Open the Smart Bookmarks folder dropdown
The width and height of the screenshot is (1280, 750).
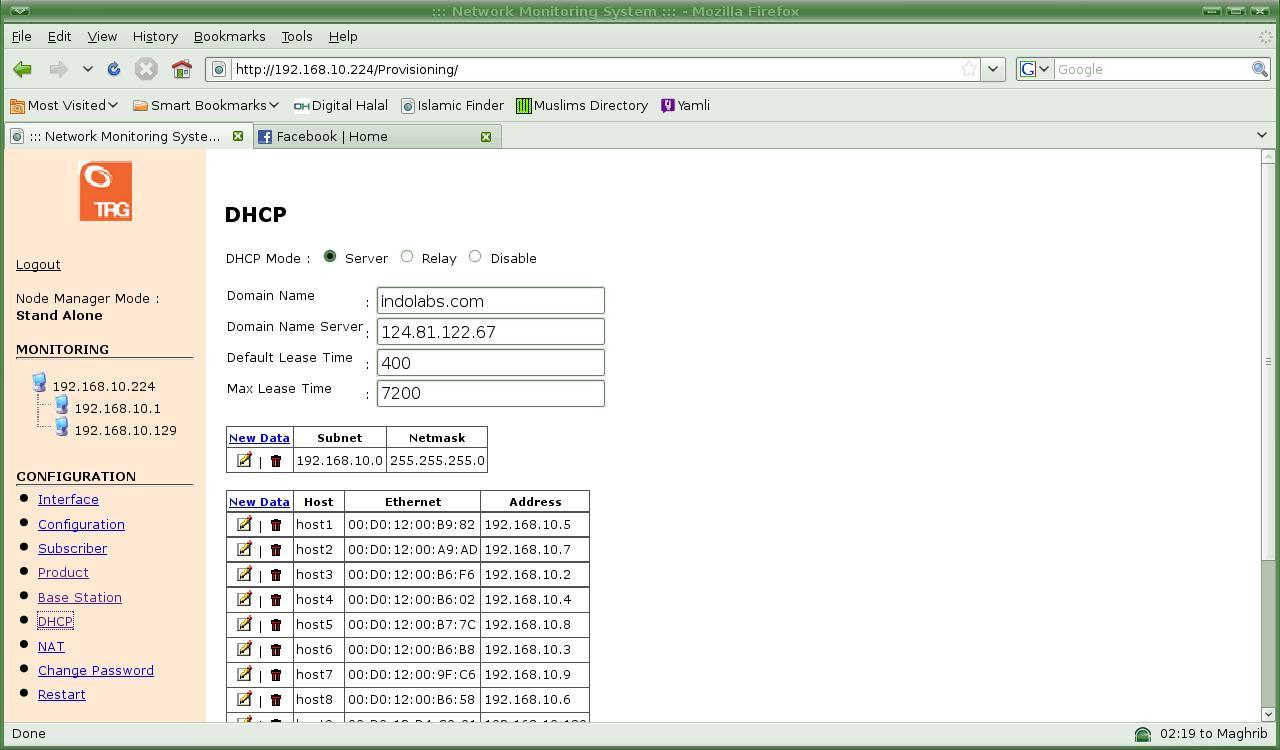(x=205, y=105)
